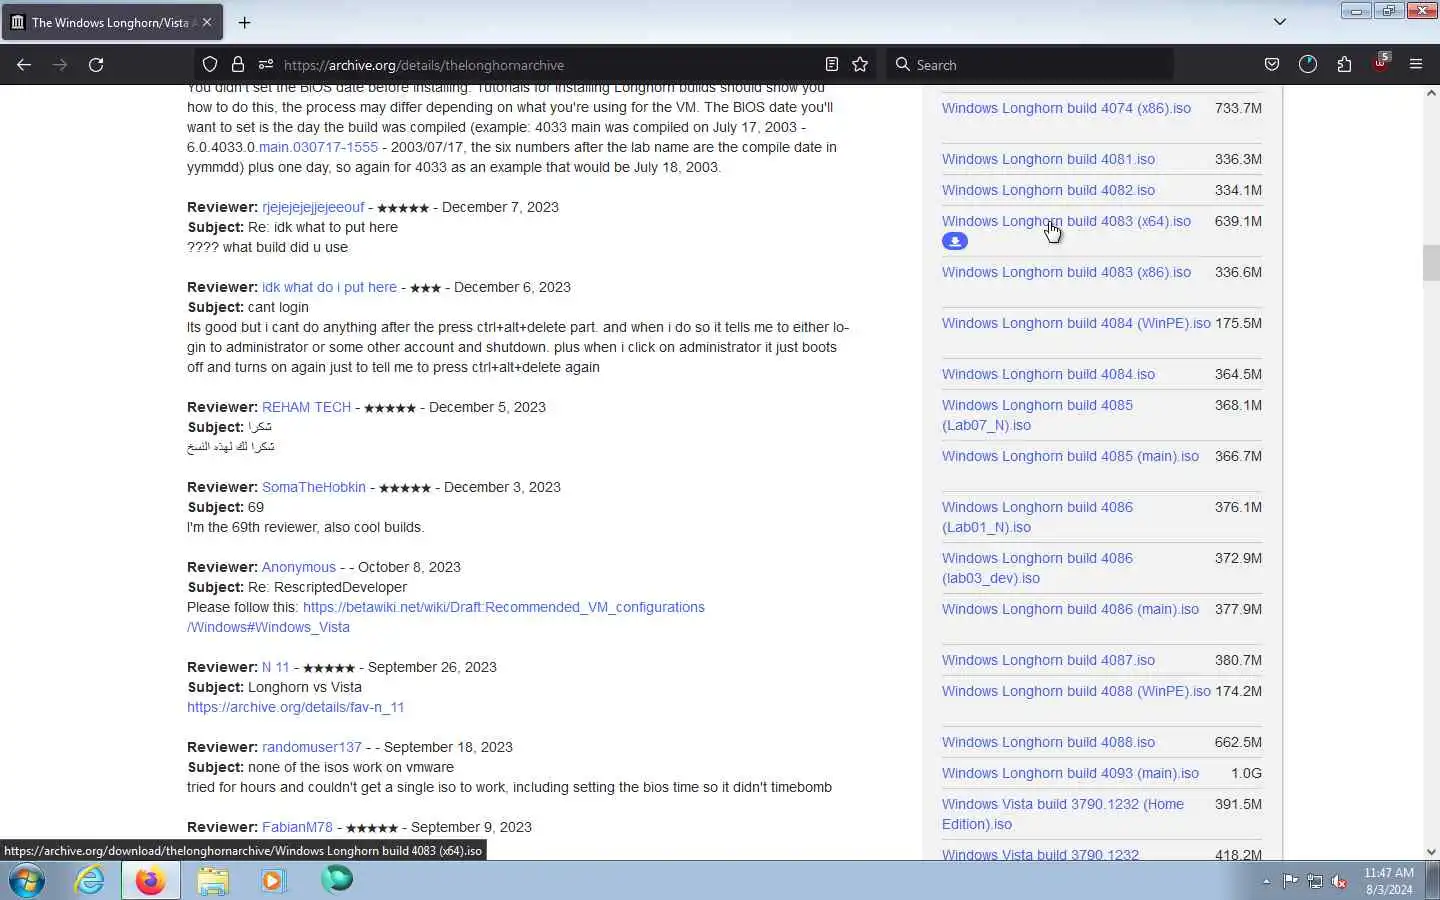Download Longhorn build 4086 (lab03_dev).iso
This screenshot has width=1440, height=900.
coord(1037,568)
